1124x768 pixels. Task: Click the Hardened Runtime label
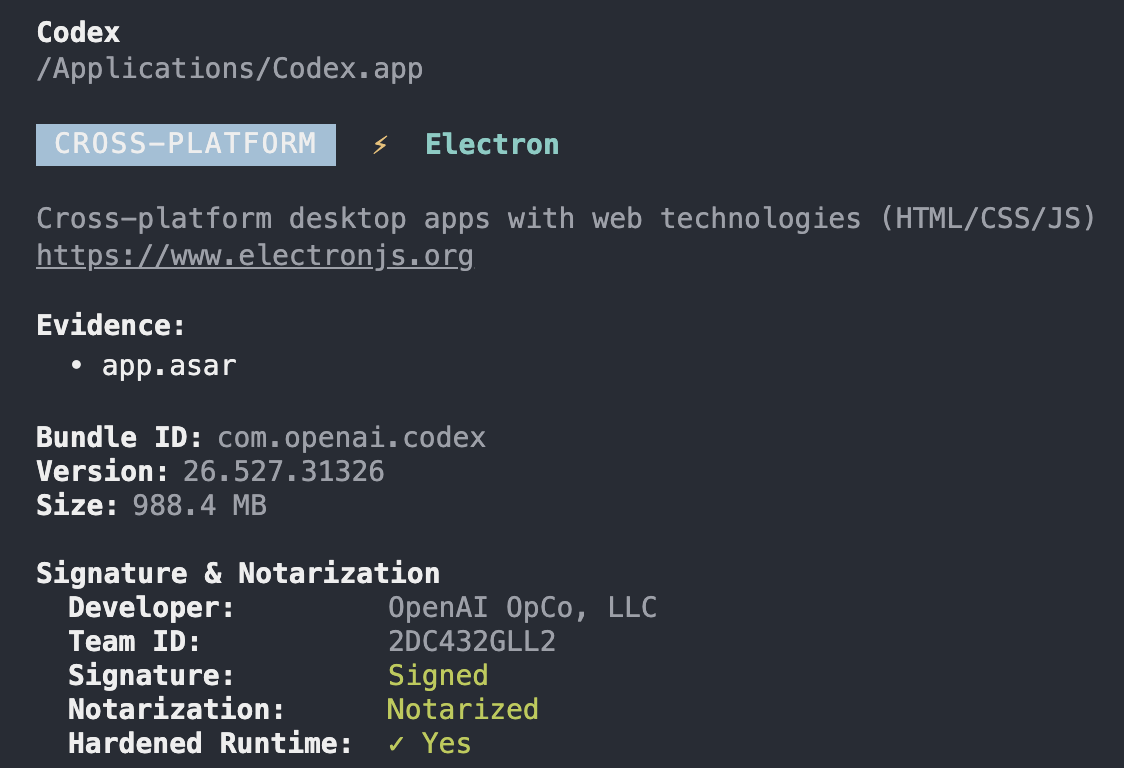coord(210,744)
